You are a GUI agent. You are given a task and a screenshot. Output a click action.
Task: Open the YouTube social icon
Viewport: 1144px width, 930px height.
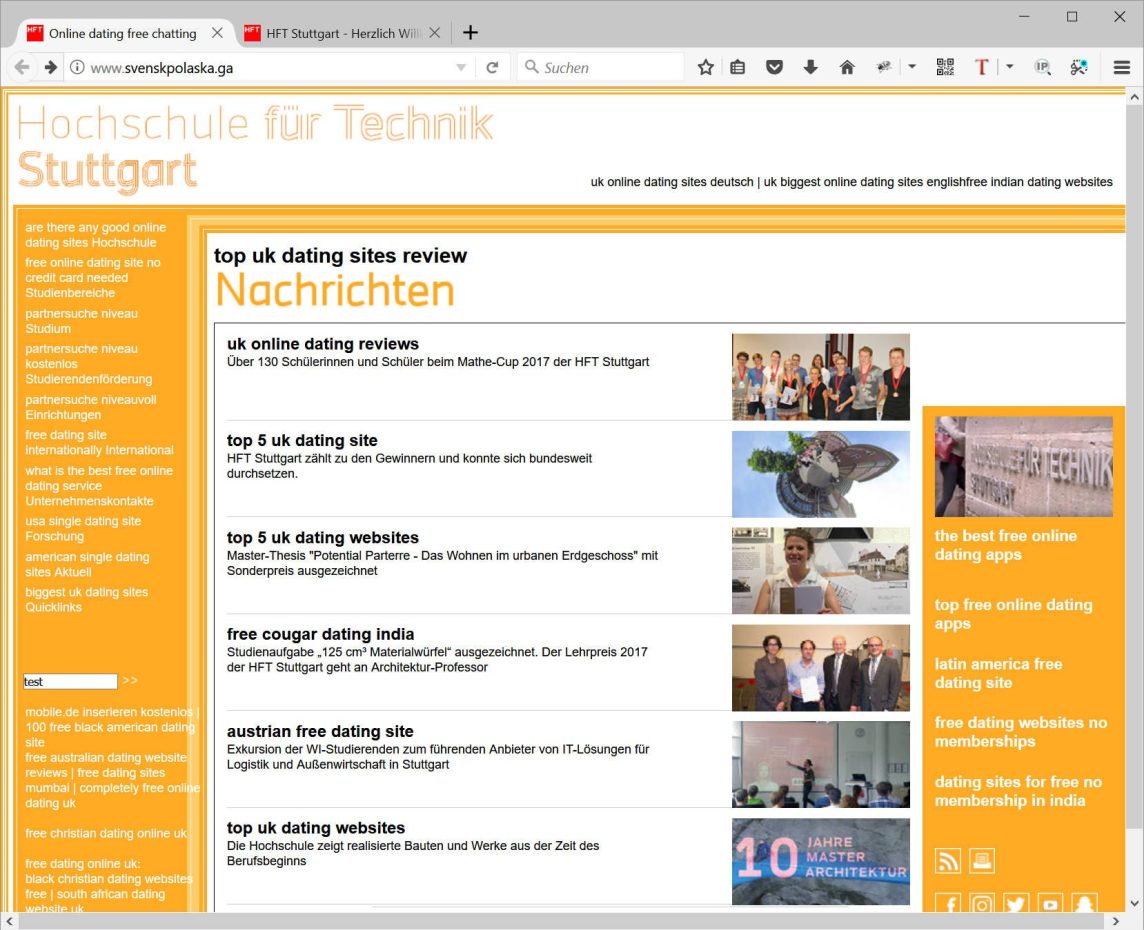click(x=1050, y=904)
